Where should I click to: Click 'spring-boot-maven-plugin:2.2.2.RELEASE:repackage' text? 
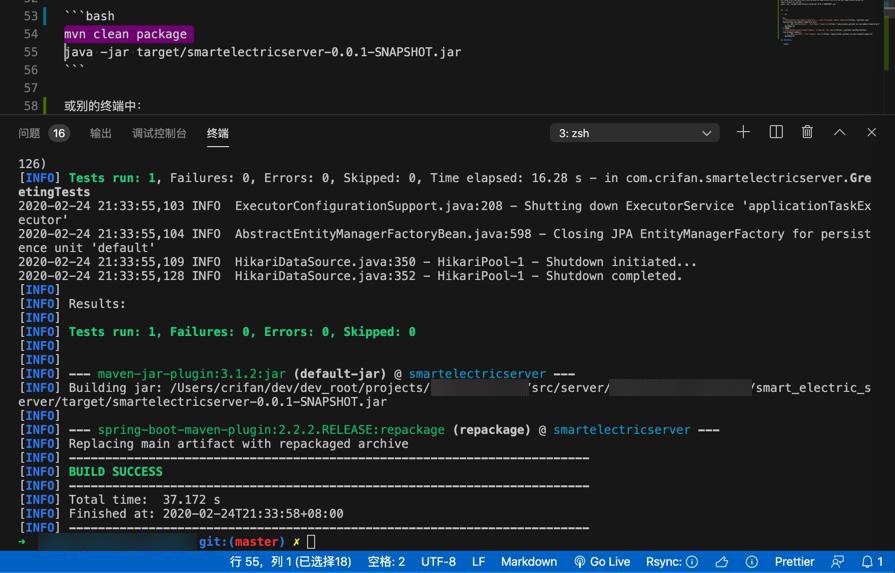click(x=271, y=430)
